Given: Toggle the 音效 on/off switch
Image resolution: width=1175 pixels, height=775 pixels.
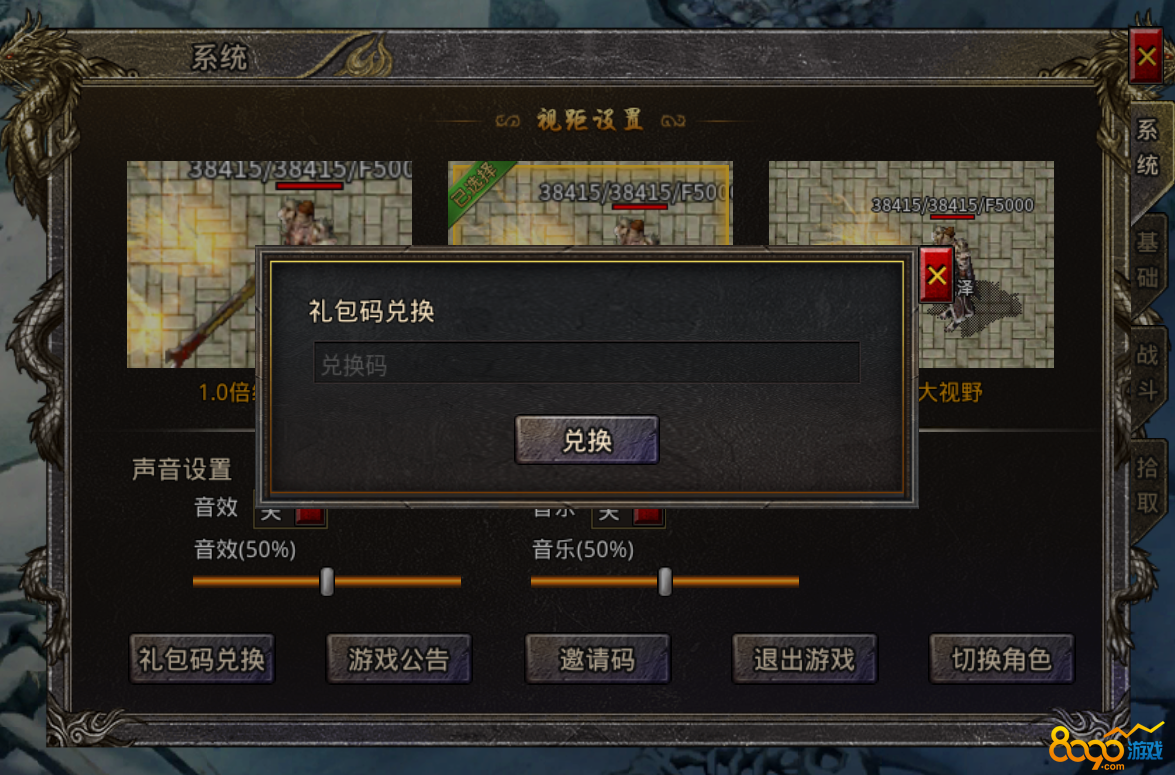Looking at the screenshot, I should 291,515.
